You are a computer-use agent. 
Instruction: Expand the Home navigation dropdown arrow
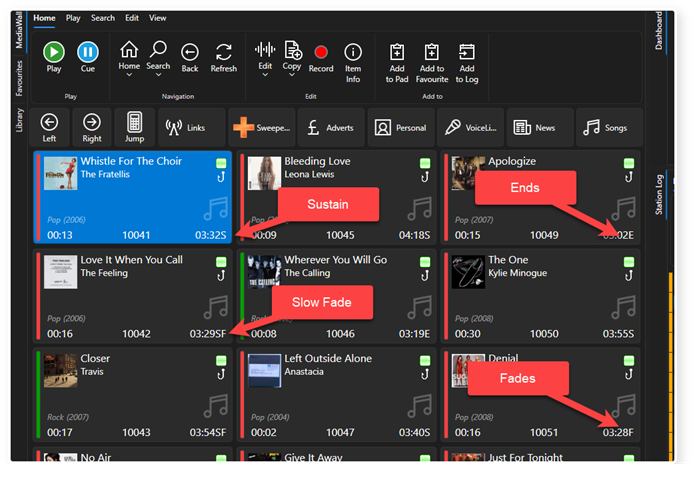tap(129, 75)
